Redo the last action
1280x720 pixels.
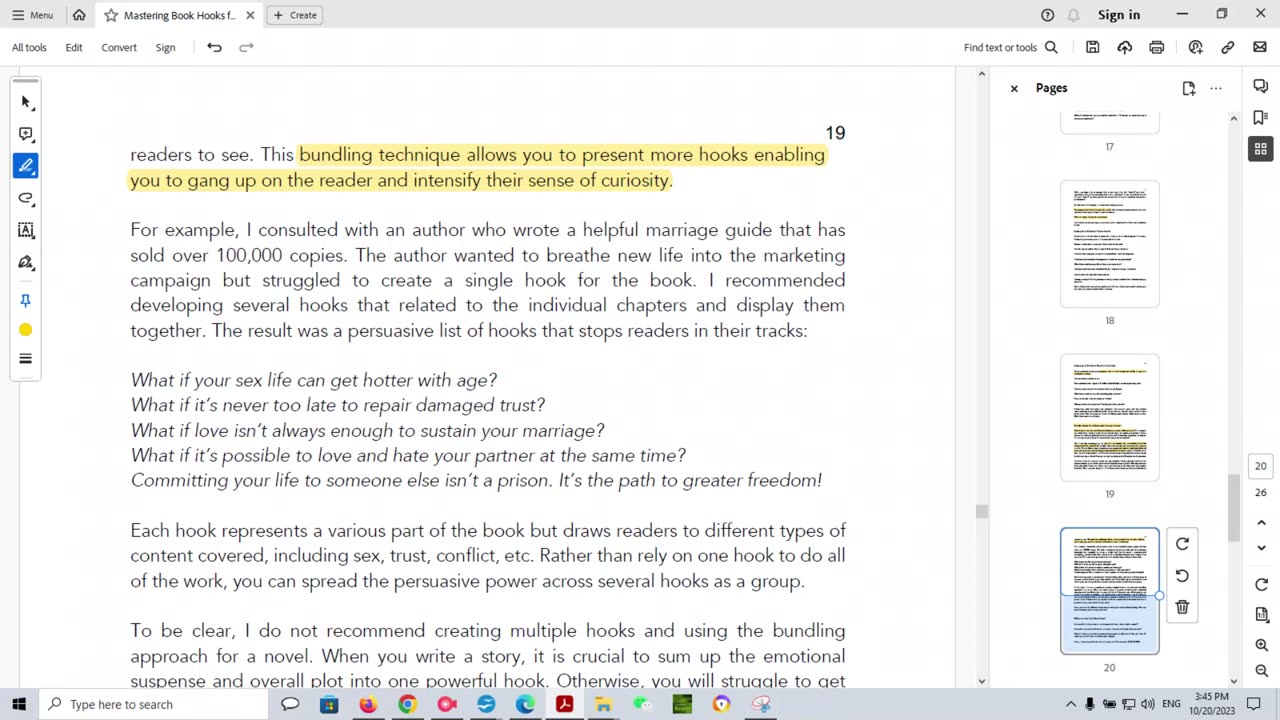coord(246,47)
